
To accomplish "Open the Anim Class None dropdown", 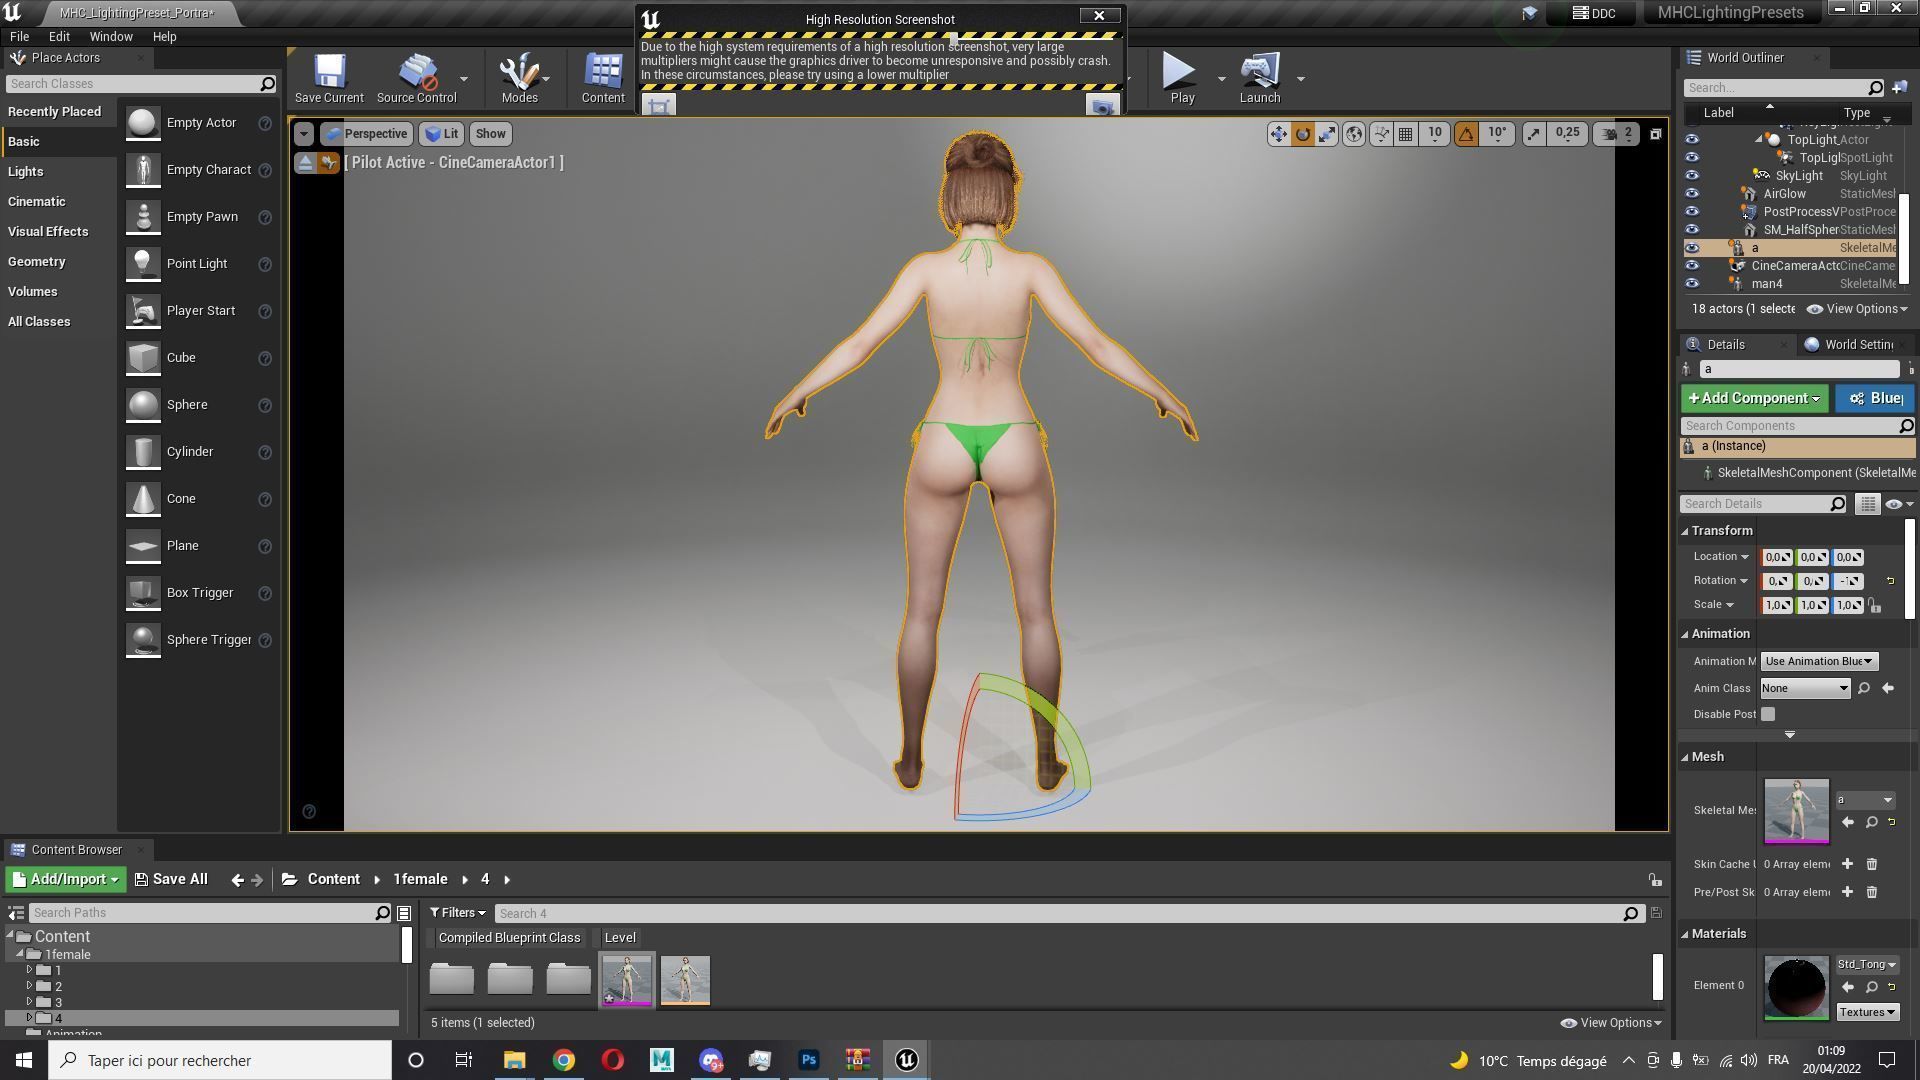I will pos(1805,688).
